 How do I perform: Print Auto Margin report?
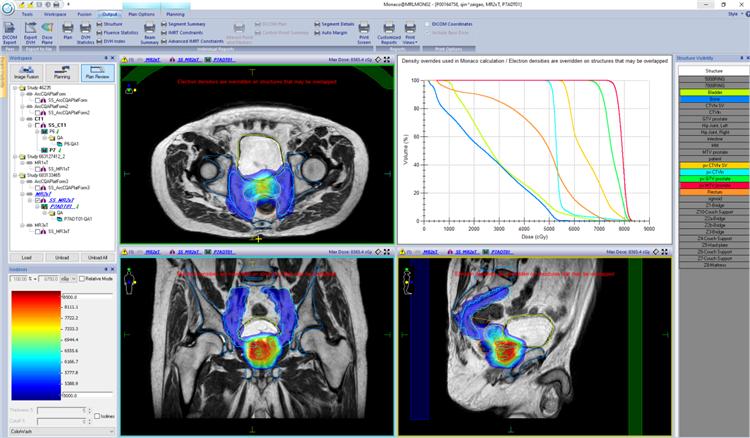coord(331,33)
